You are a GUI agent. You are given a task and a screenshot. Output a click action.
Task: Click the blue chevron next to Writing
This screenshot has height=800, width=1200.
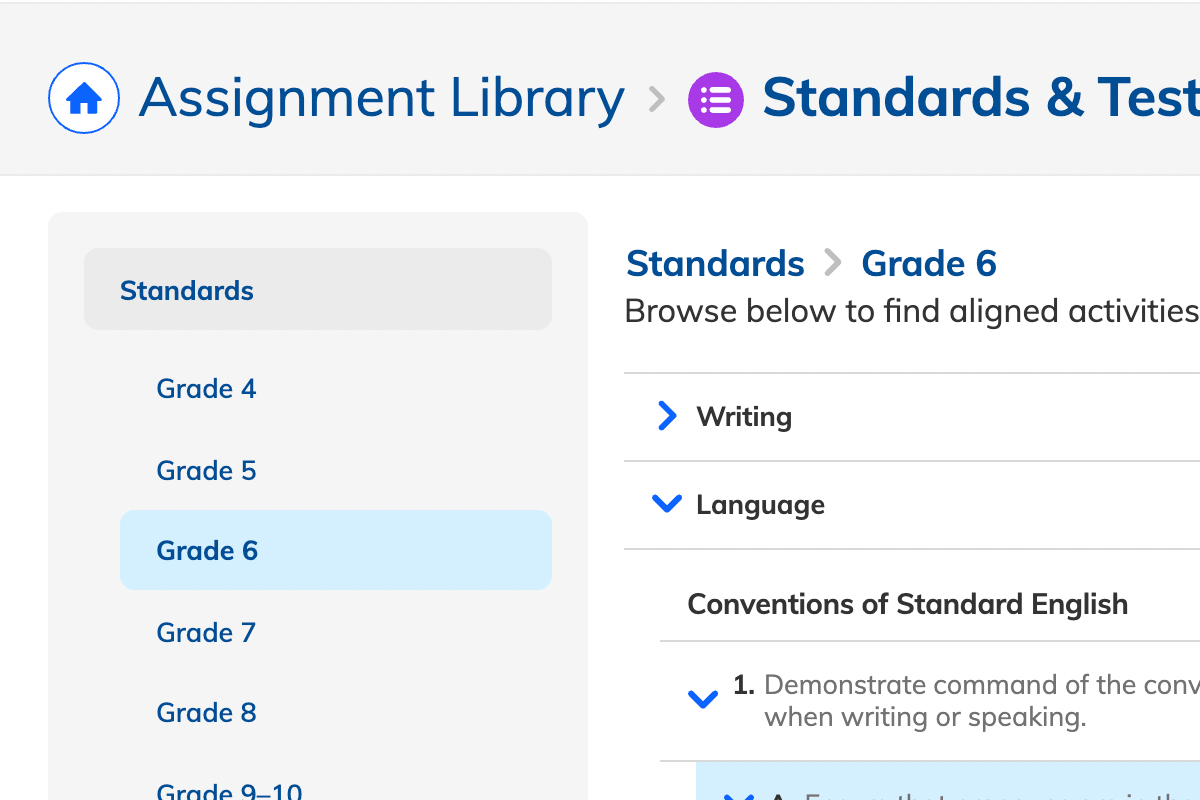pyautogui.click(x=666, y=416)
